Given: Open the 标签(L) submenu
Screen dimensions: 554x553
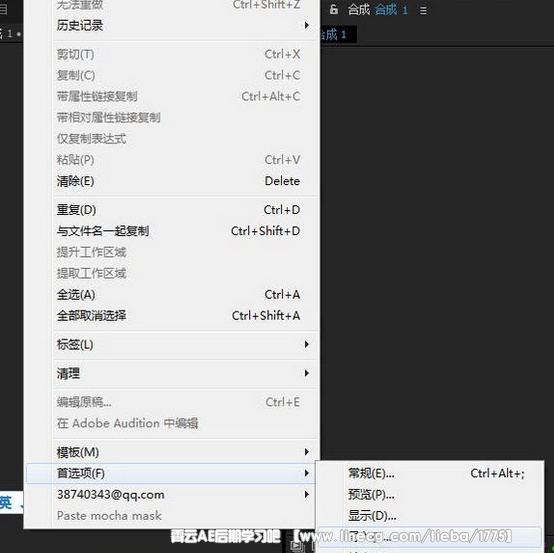Looking at the screenshot, I should (172, 345).
